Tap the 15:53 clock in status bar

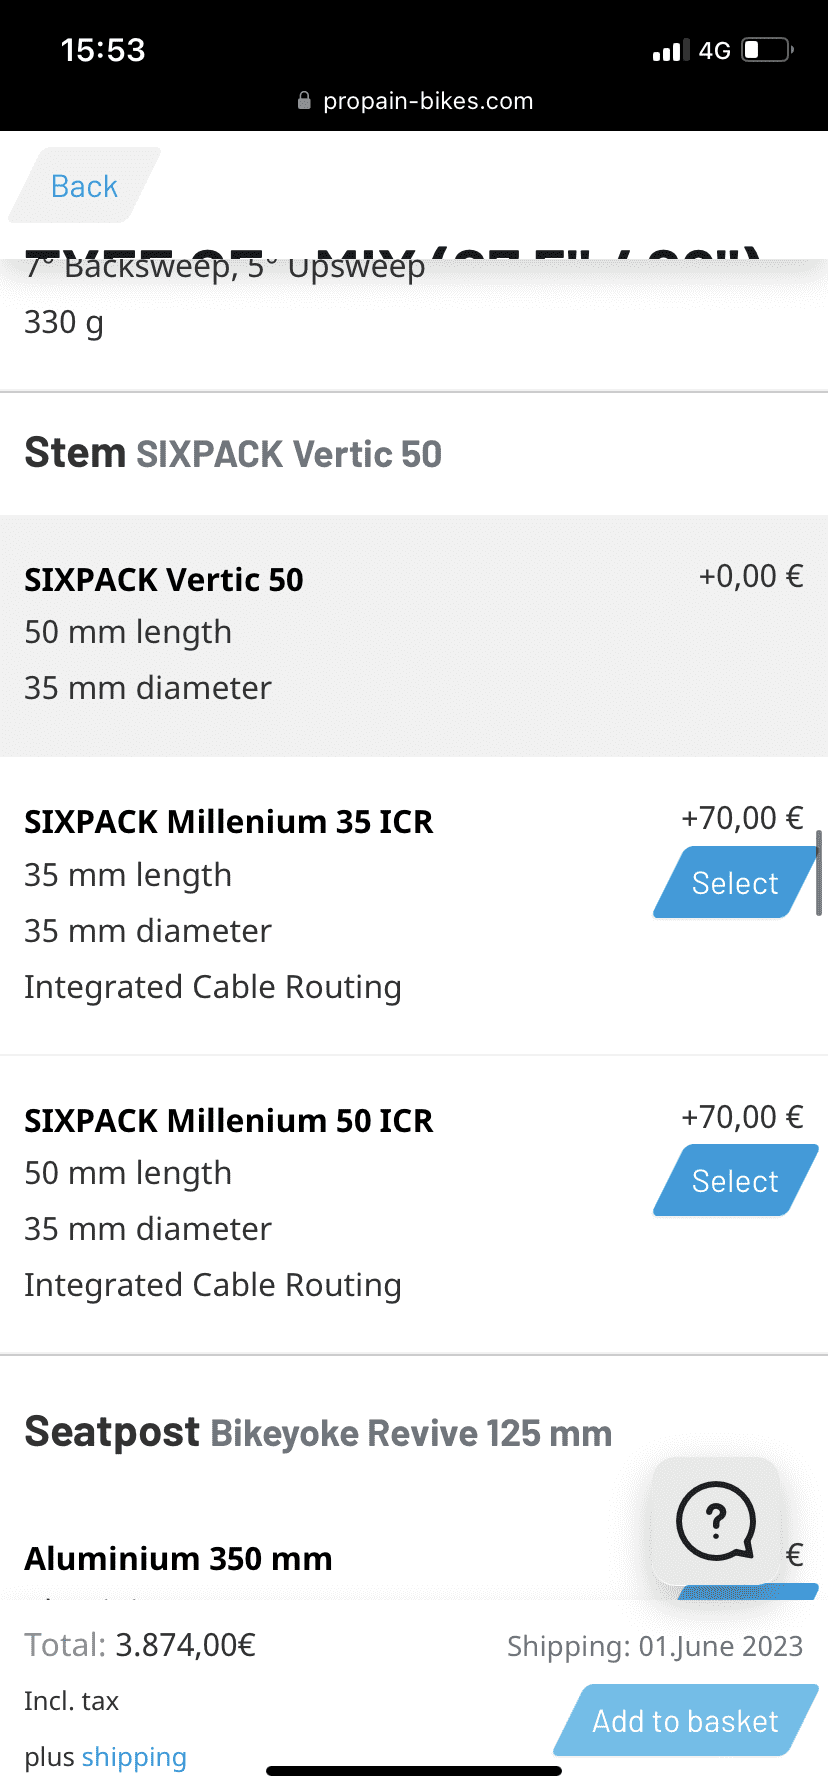[103, 50]
